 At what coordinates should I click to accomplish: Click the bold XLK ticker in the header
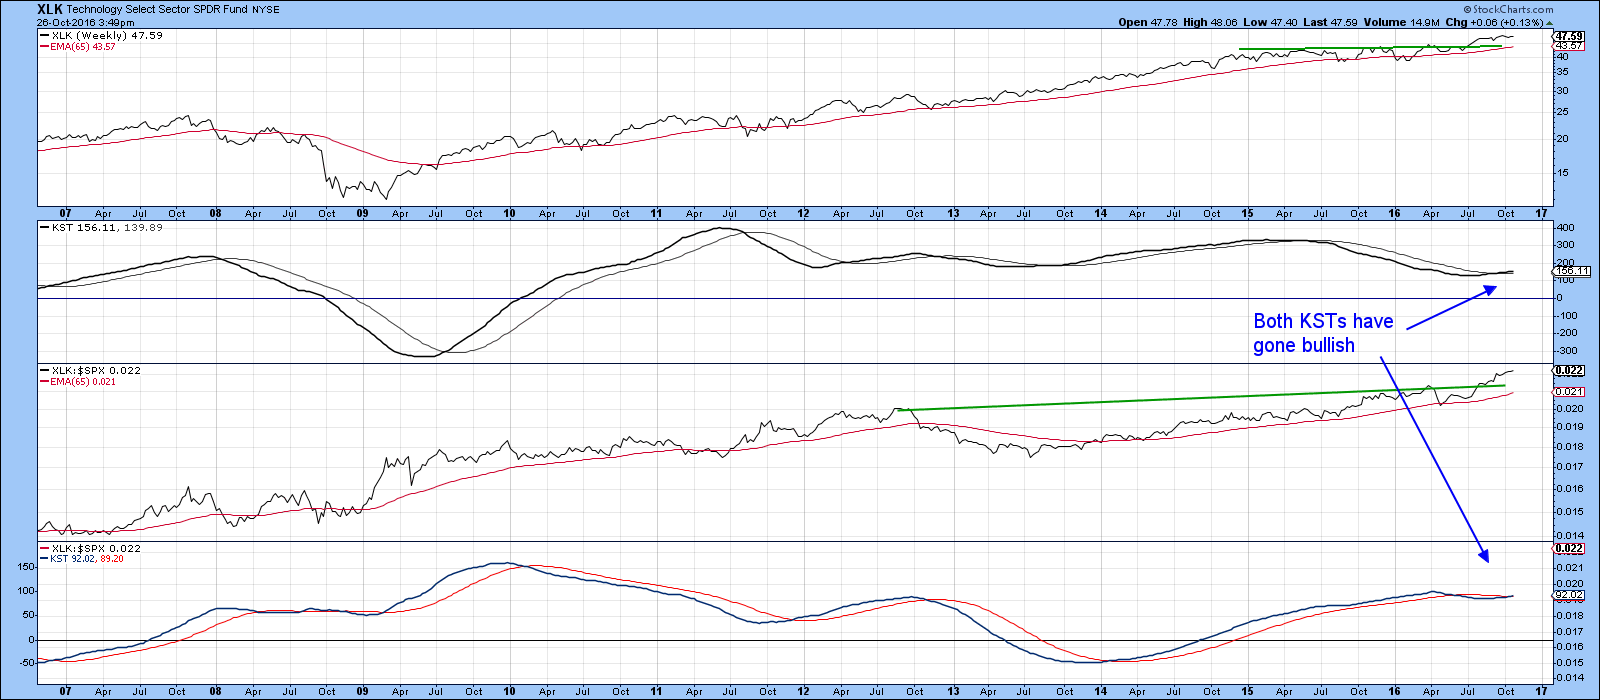tap(50, 9)
